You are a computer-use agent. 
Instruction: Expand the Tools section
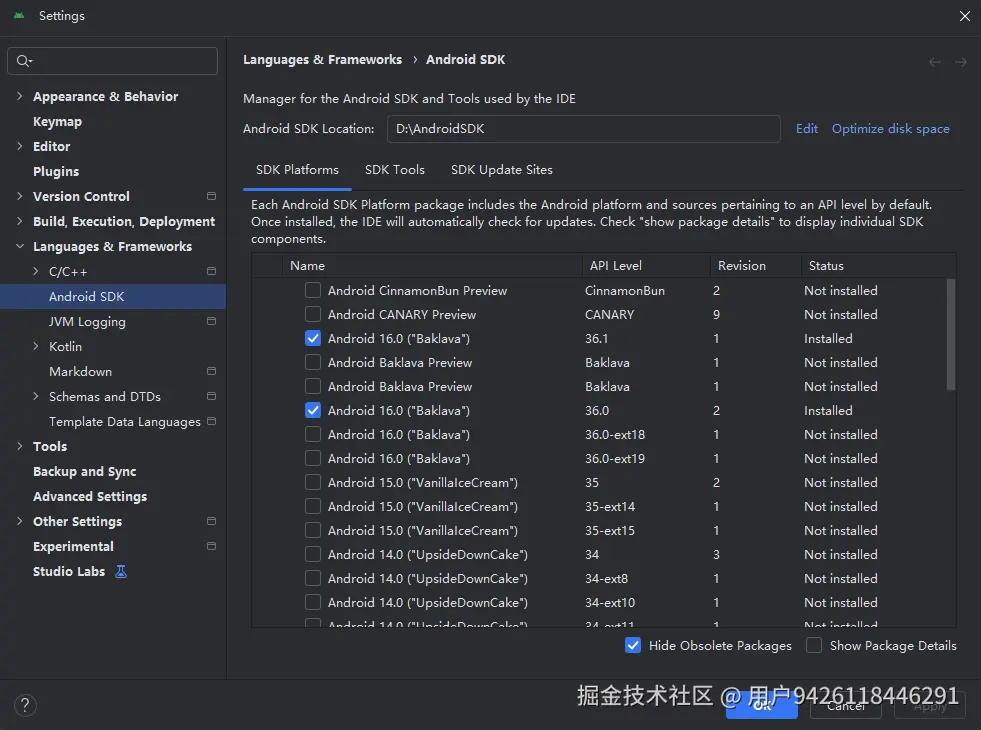[x=19, y=446]
